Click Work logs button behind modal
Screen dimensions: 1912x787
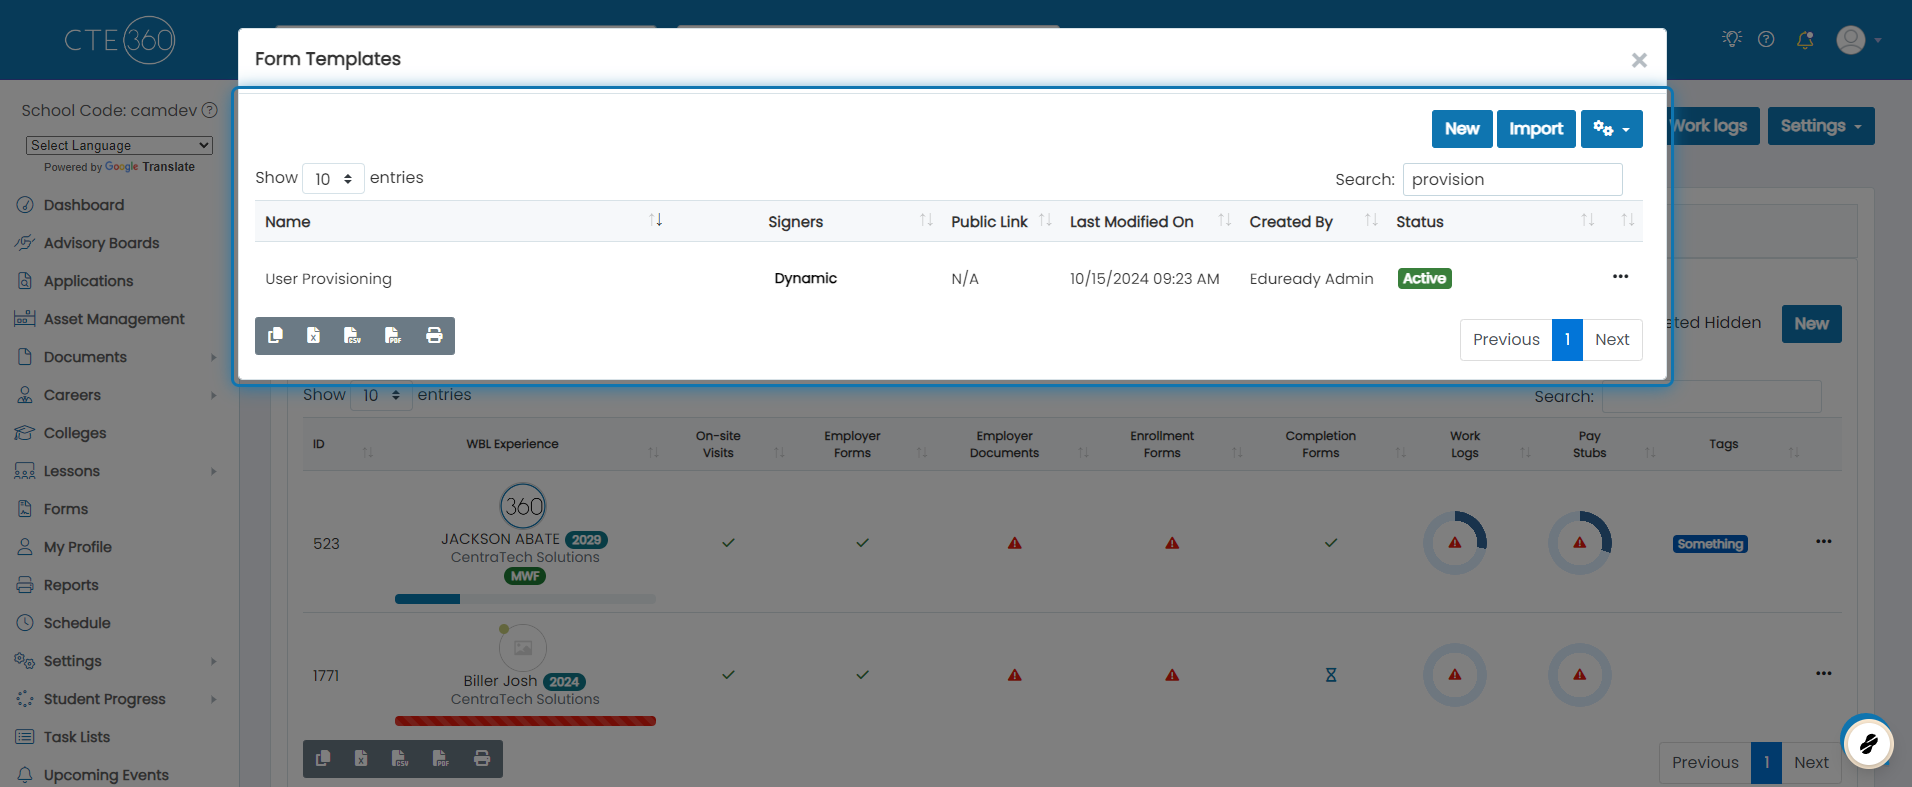tap(1714, 126)
